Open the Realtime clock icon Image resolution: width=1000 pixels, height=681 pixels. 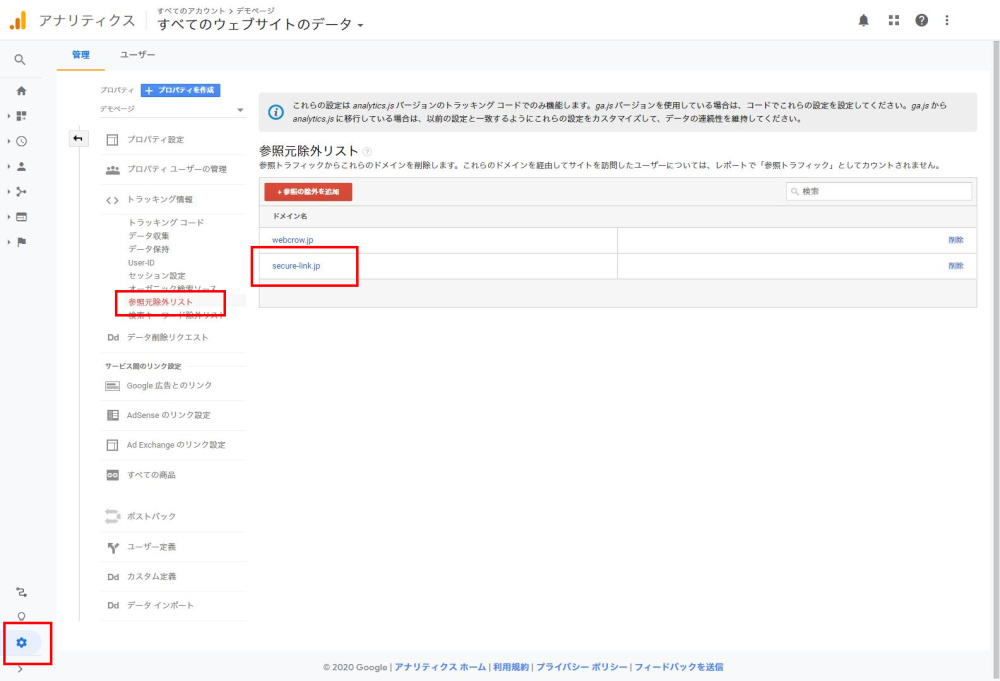[x=21, y=141]
